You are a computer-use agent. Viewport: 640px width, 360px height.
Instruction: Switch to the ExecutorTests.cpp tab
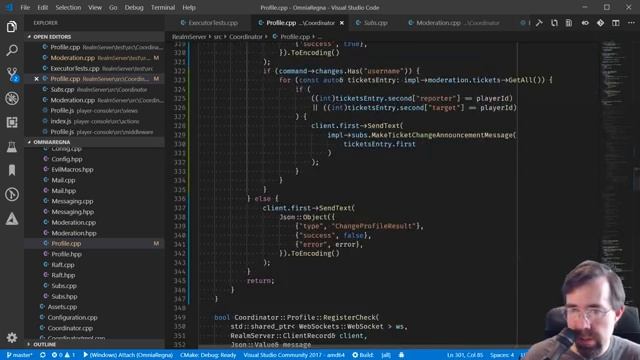tap(209, 23)
